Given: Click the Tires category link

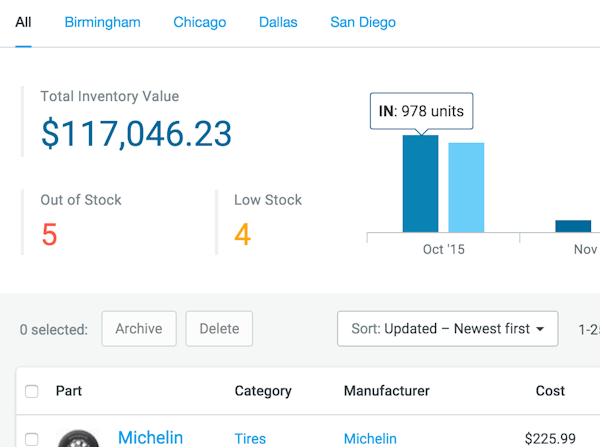Looking at the screenshot, I should (x=250, y=439).
